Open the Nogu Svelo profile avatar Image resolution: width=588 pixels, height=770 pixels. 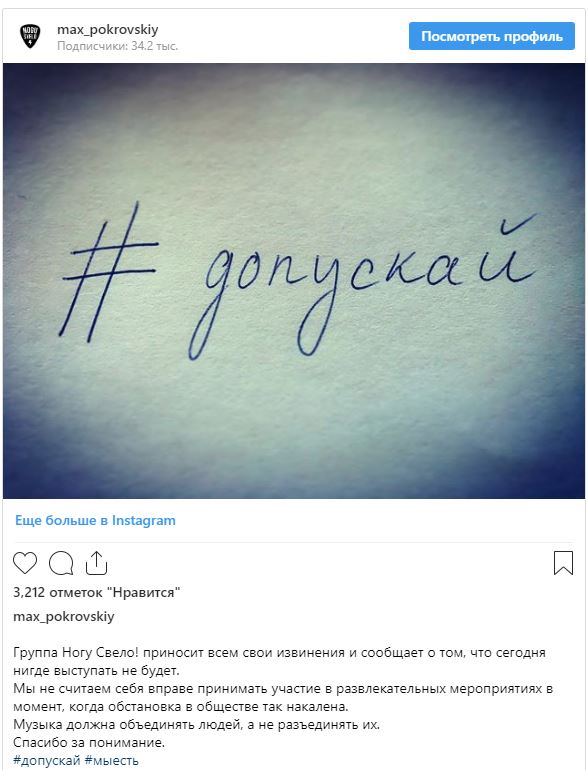[30, 37]
